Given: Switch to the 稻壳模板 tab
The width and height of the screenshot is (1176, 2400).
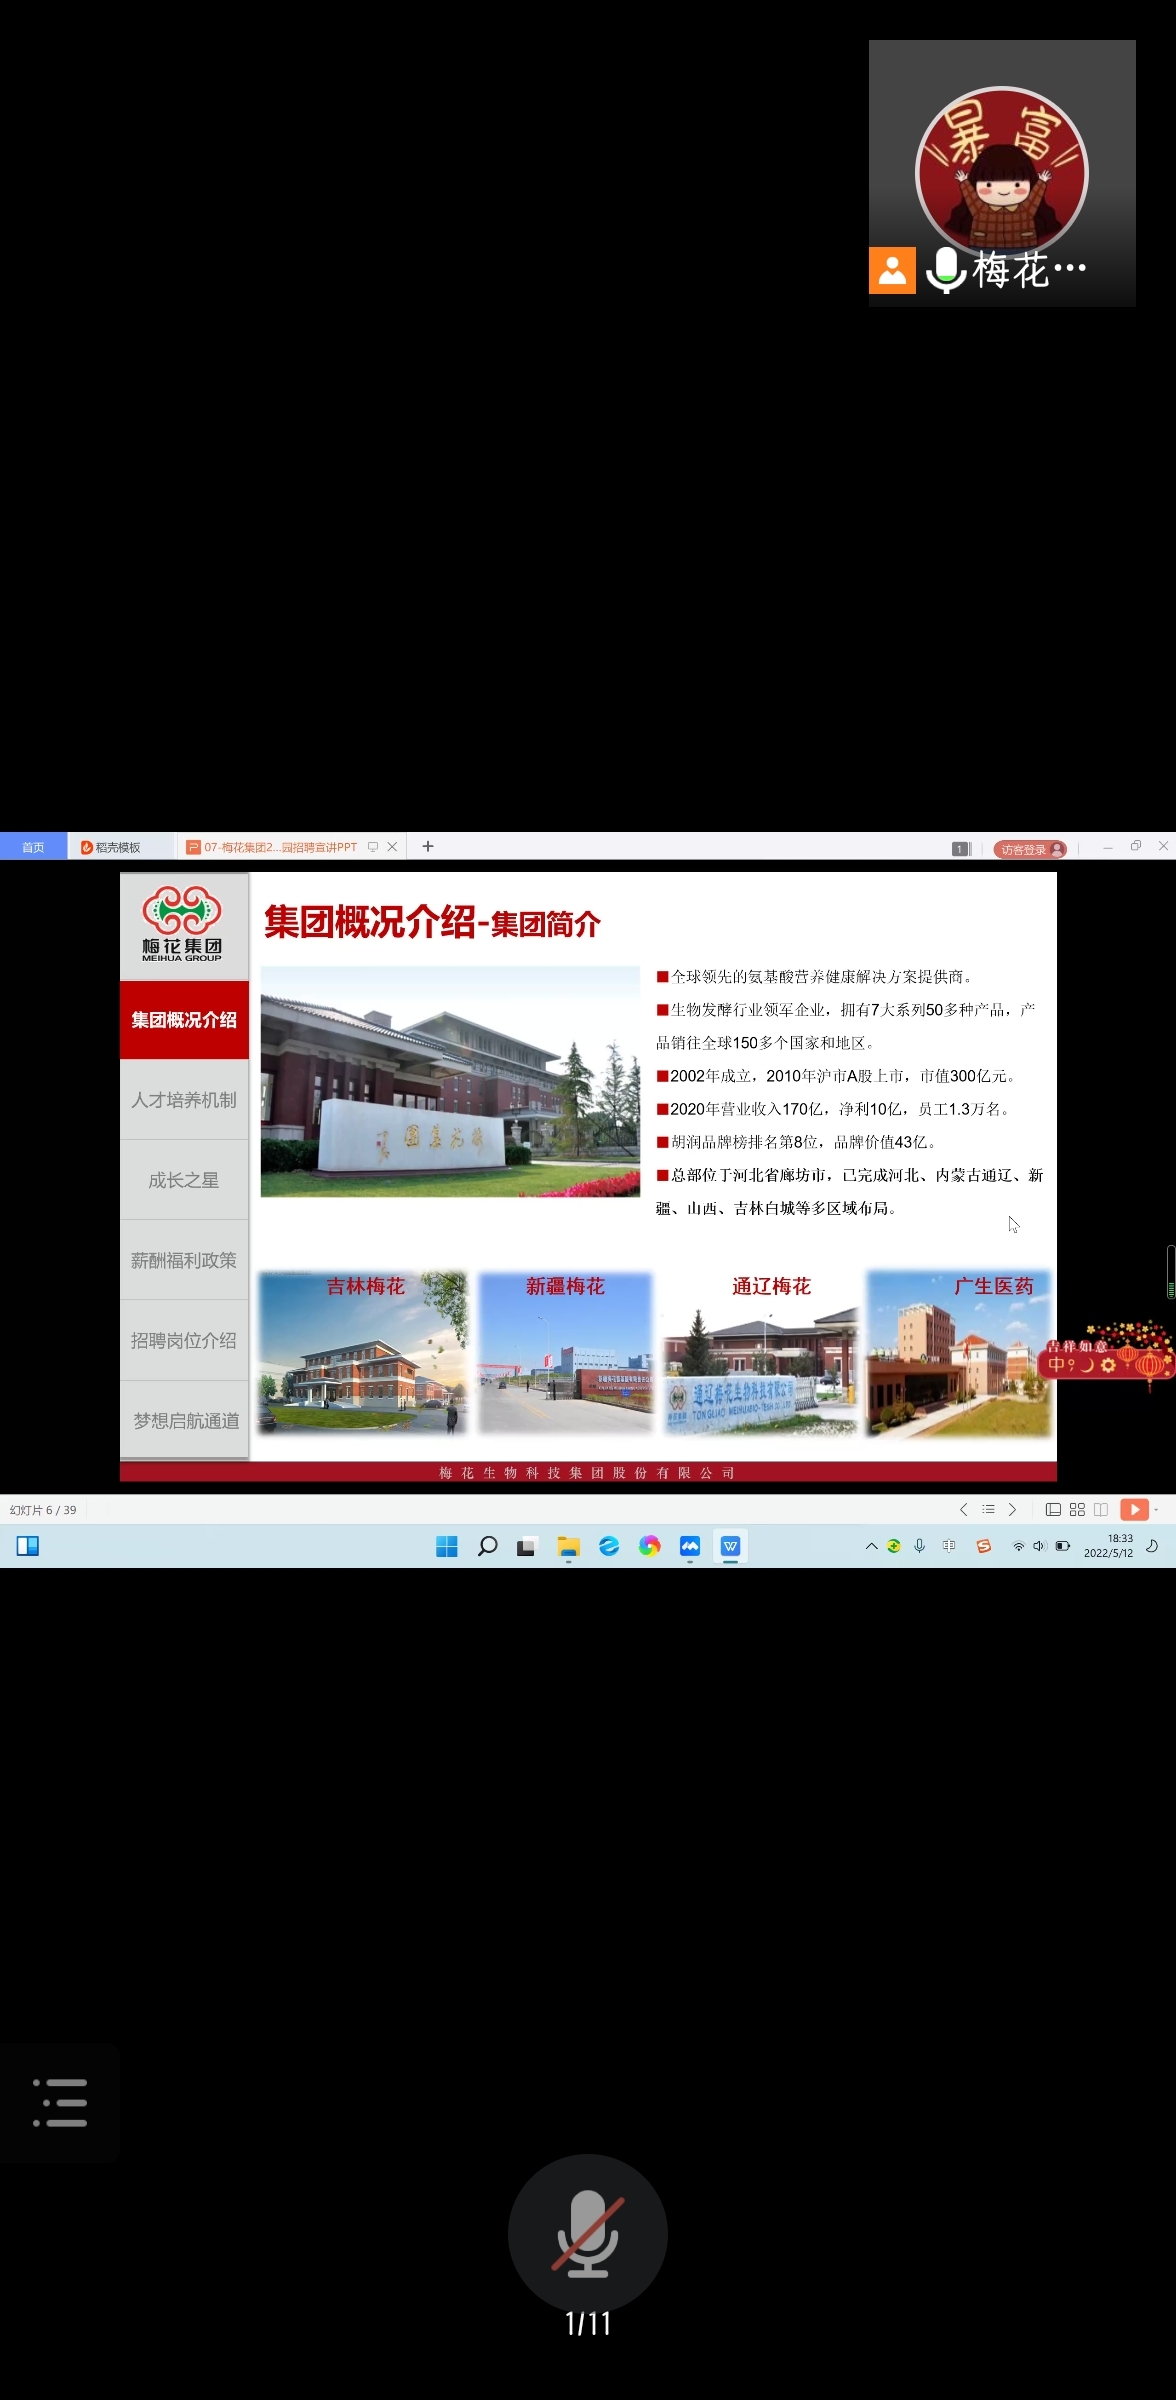Looking at the screenshot, I should click(118, 847).
